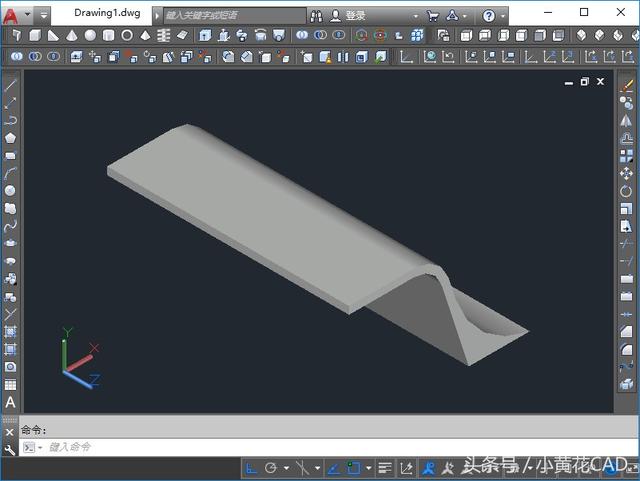
Task: Pick the Multiline Text (A) tool
Action: tap(10, 402)
